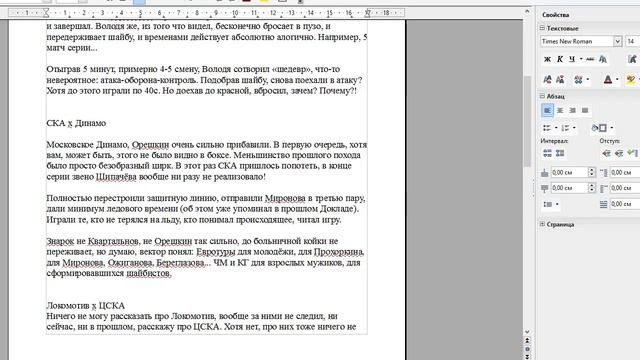The image size is (640, 360).
Task: Click vertical scrollbar down arrow
Action: [527, 332]
